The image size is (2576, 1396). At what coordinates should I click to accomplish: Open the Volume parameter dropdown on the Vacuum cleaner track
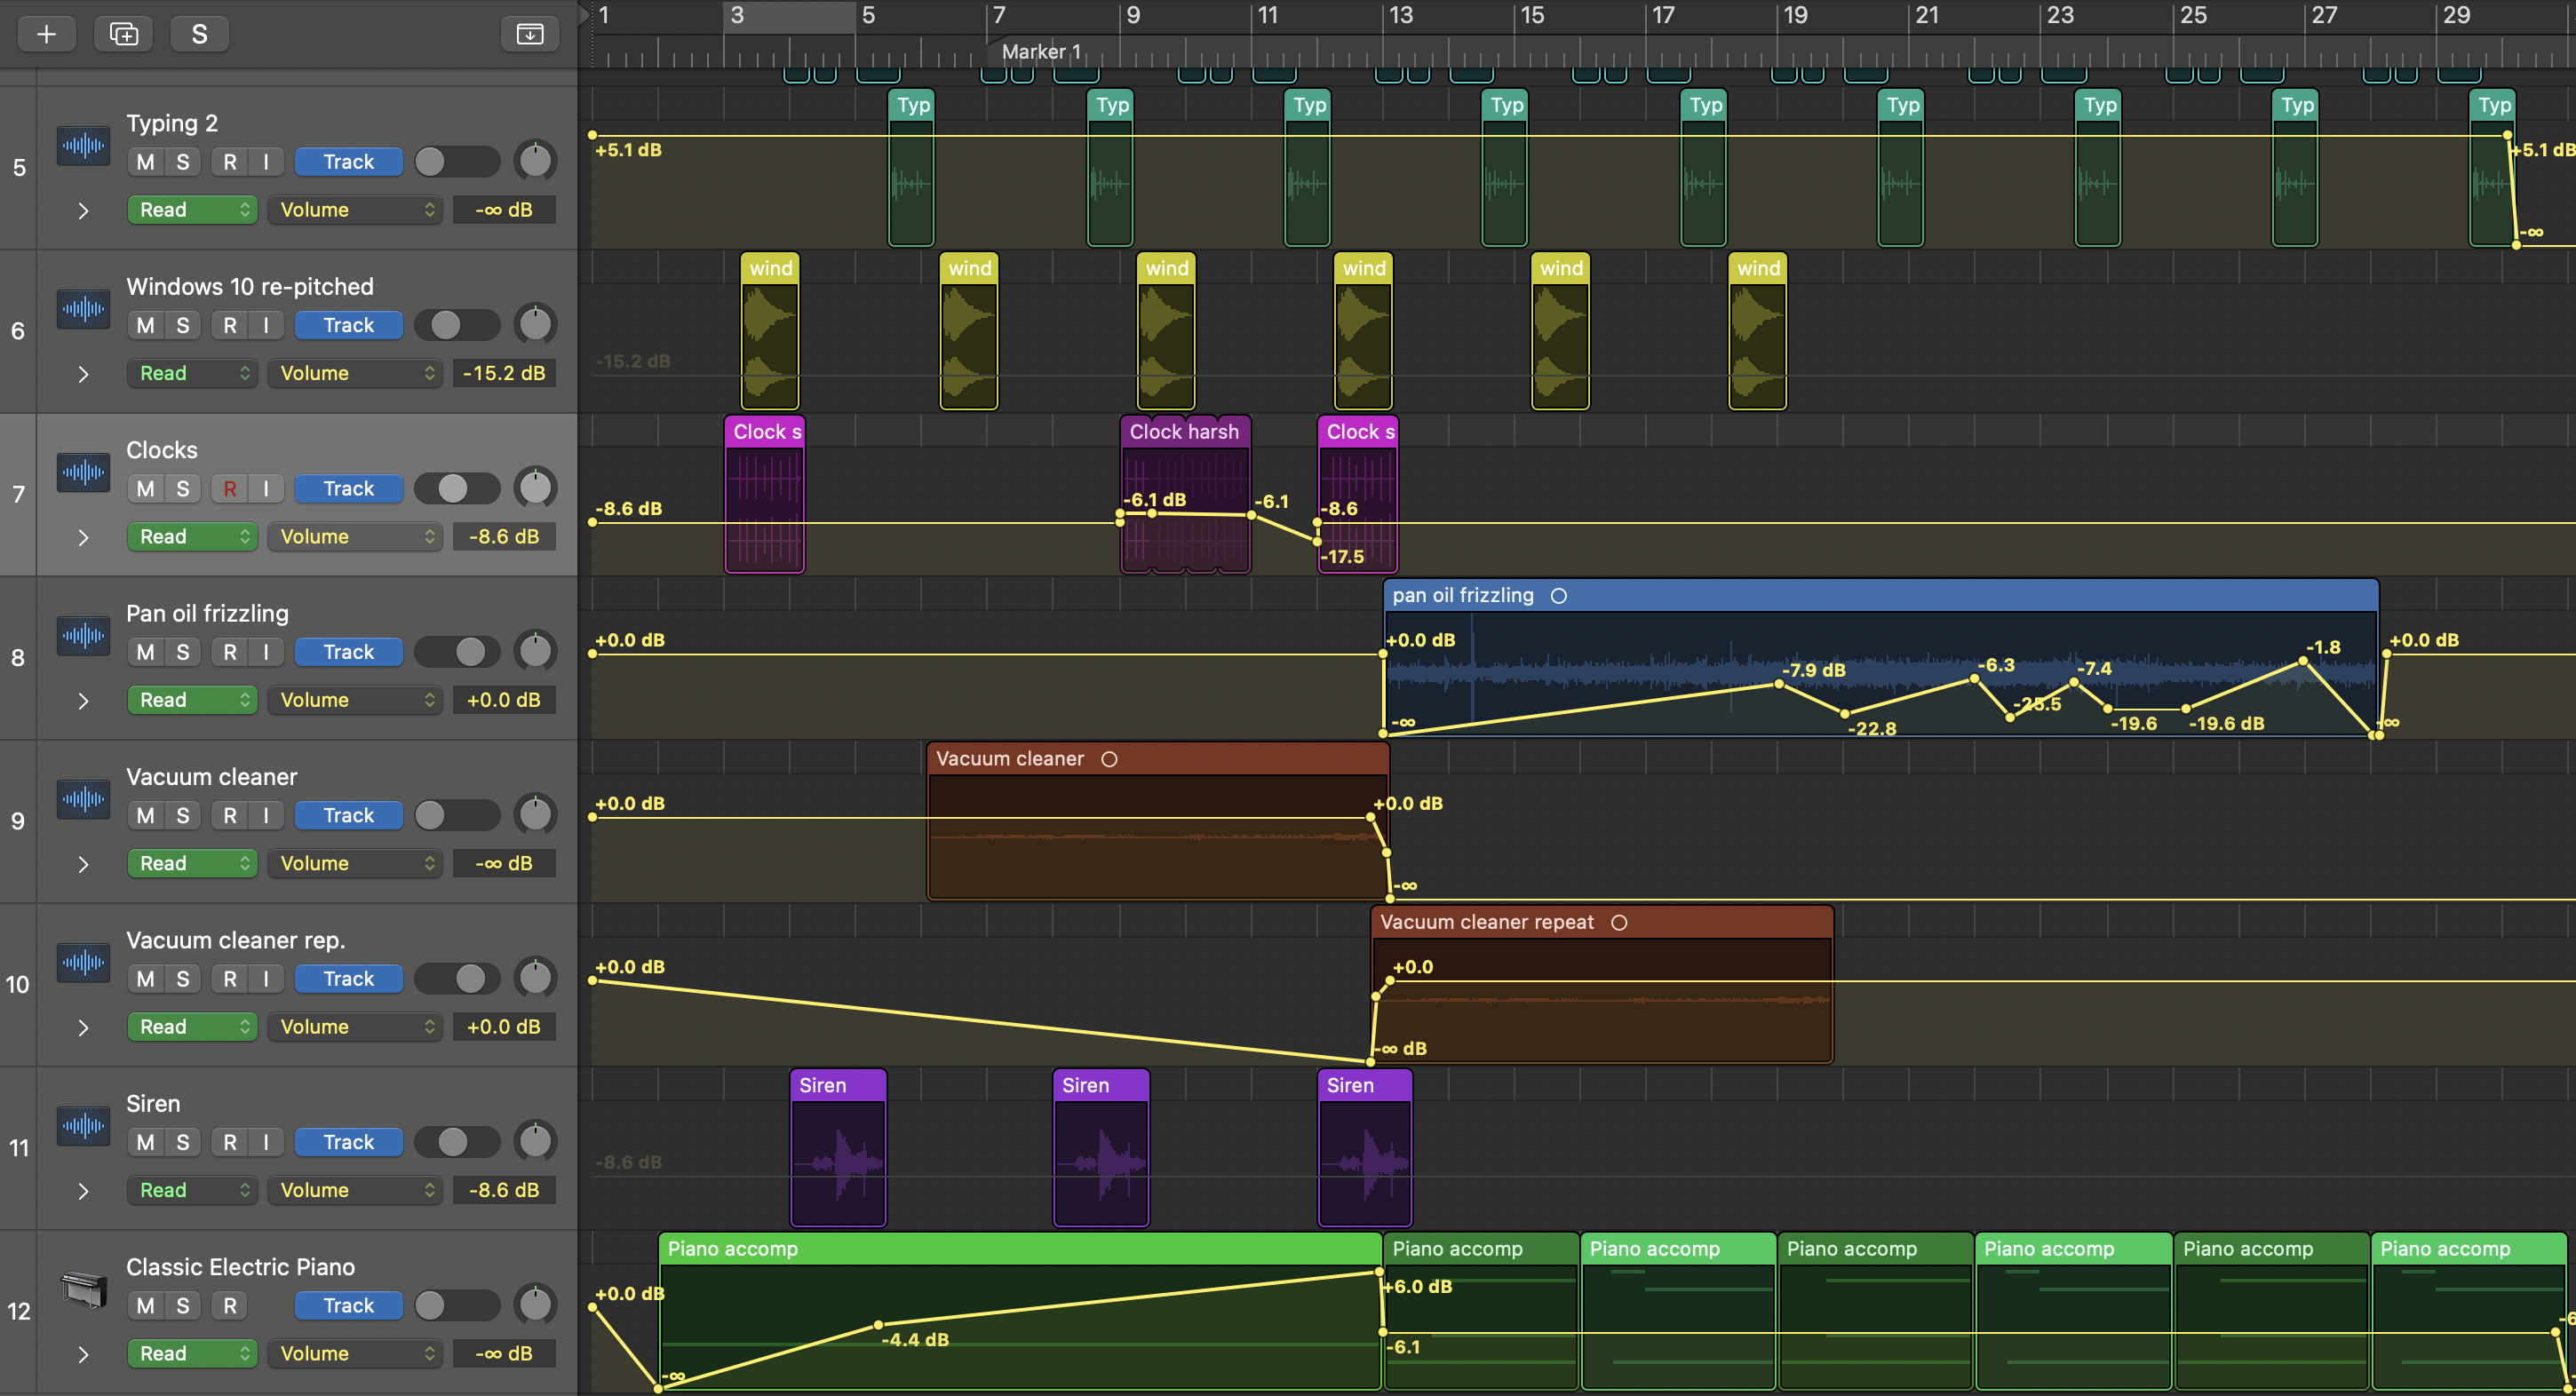pos(355,863)
